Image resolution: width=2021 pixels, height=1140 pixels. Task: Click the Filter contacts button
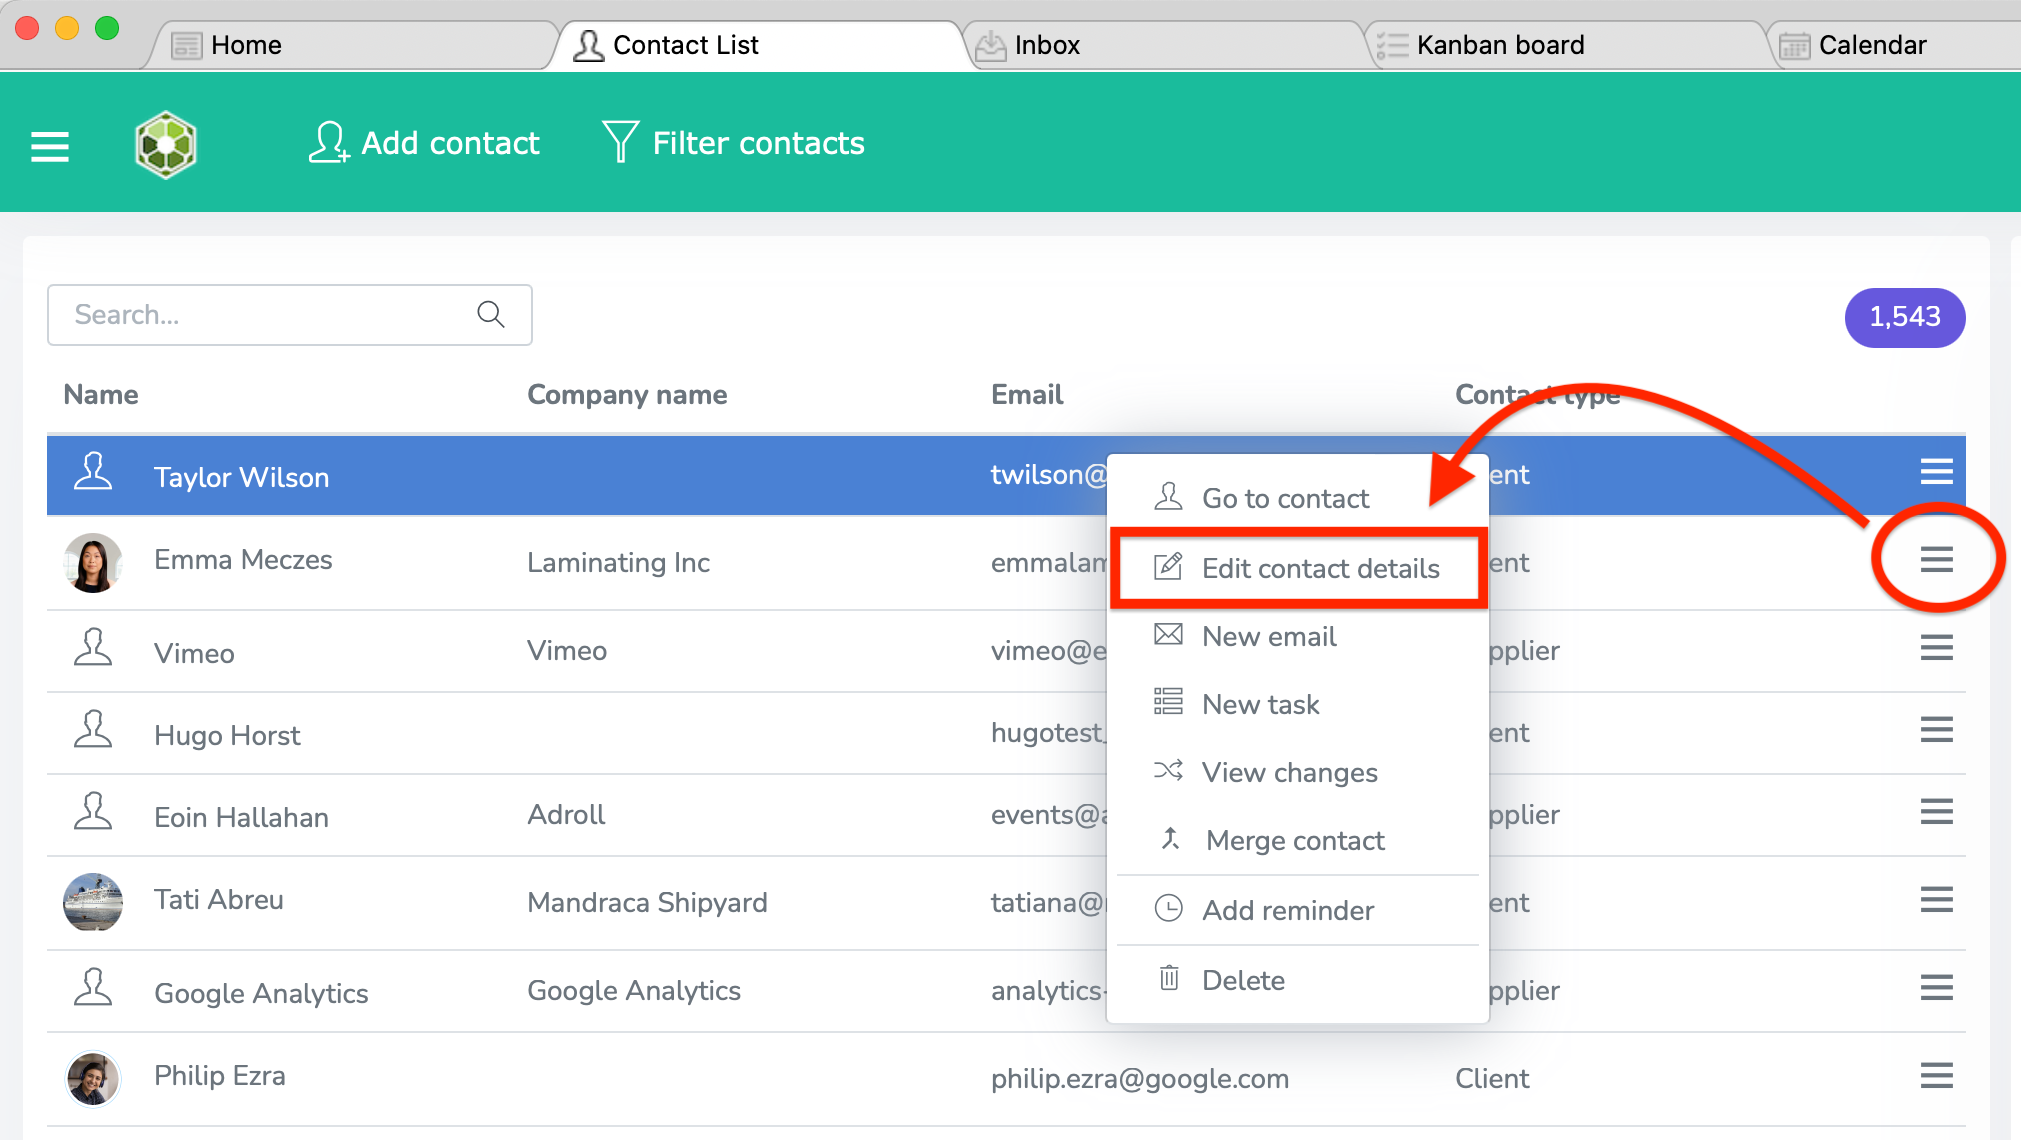point(734,143)
